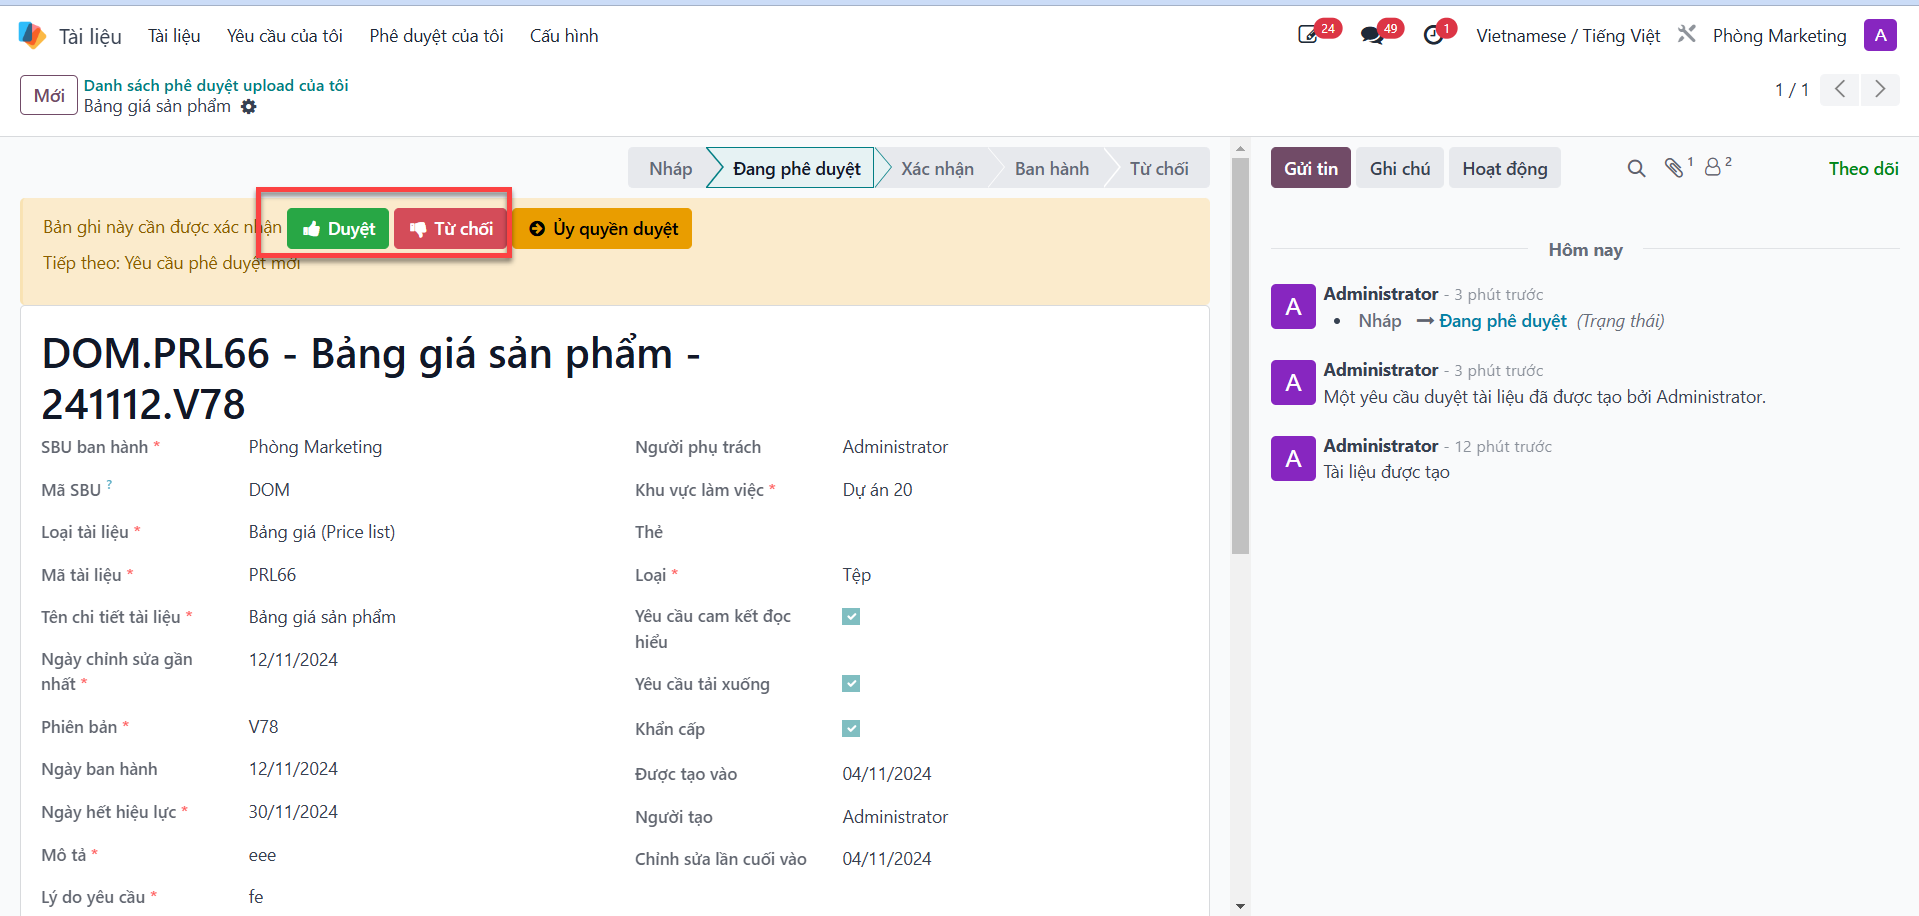
Task: Click Administrator avatar on Tài liệu được tạo message
Action: (x=1293, y=458)
